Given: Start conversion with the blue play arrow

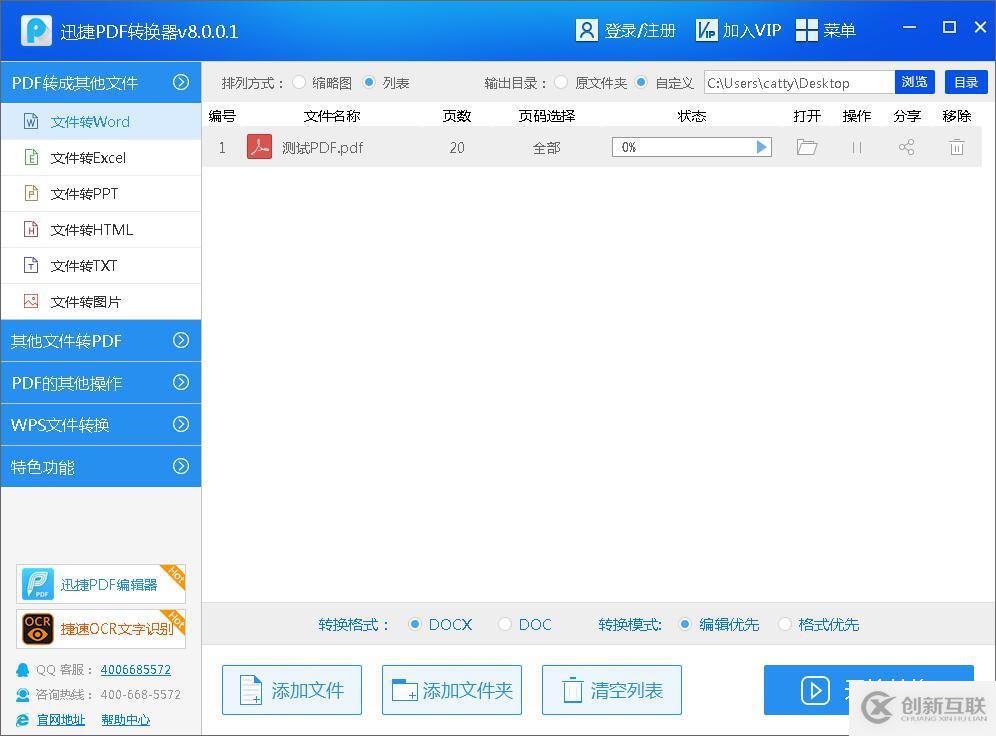Looking at the screenshot, I should click(762, 147).
